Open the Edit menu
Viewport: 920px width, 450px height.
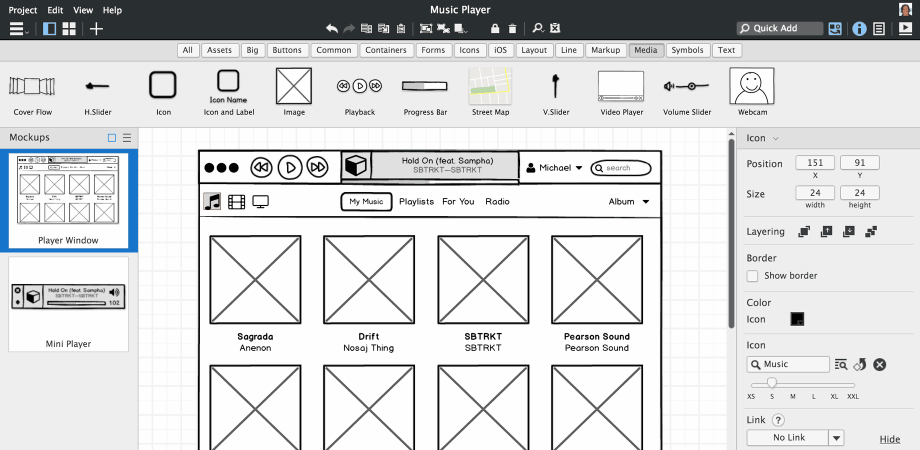tap(55, 10)
